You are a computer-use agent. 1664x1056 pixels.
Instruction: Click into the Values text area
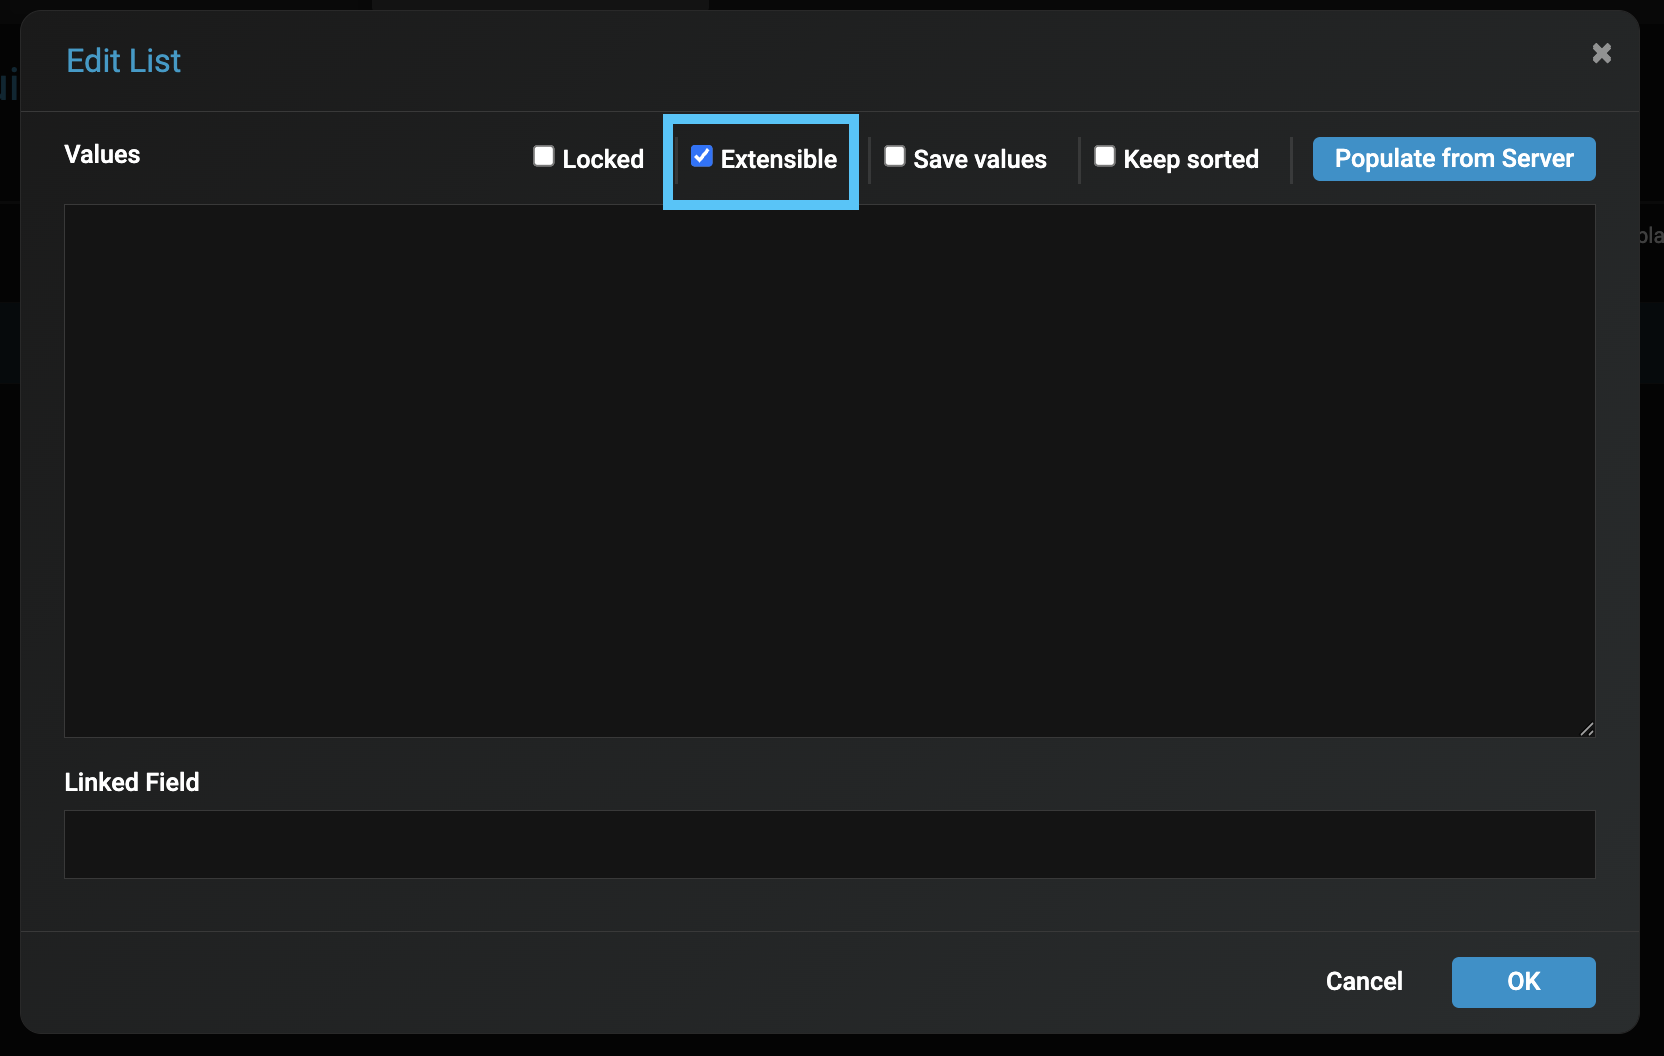(830, 471)
